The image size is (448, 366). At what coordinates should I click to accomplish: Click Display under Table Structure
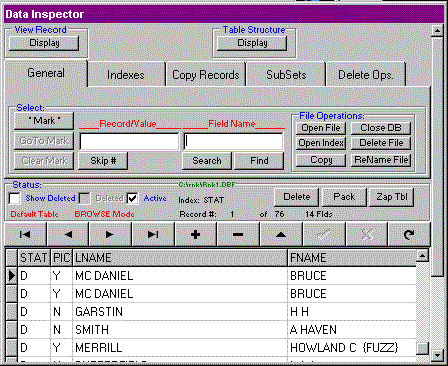[x=252, y=43]
